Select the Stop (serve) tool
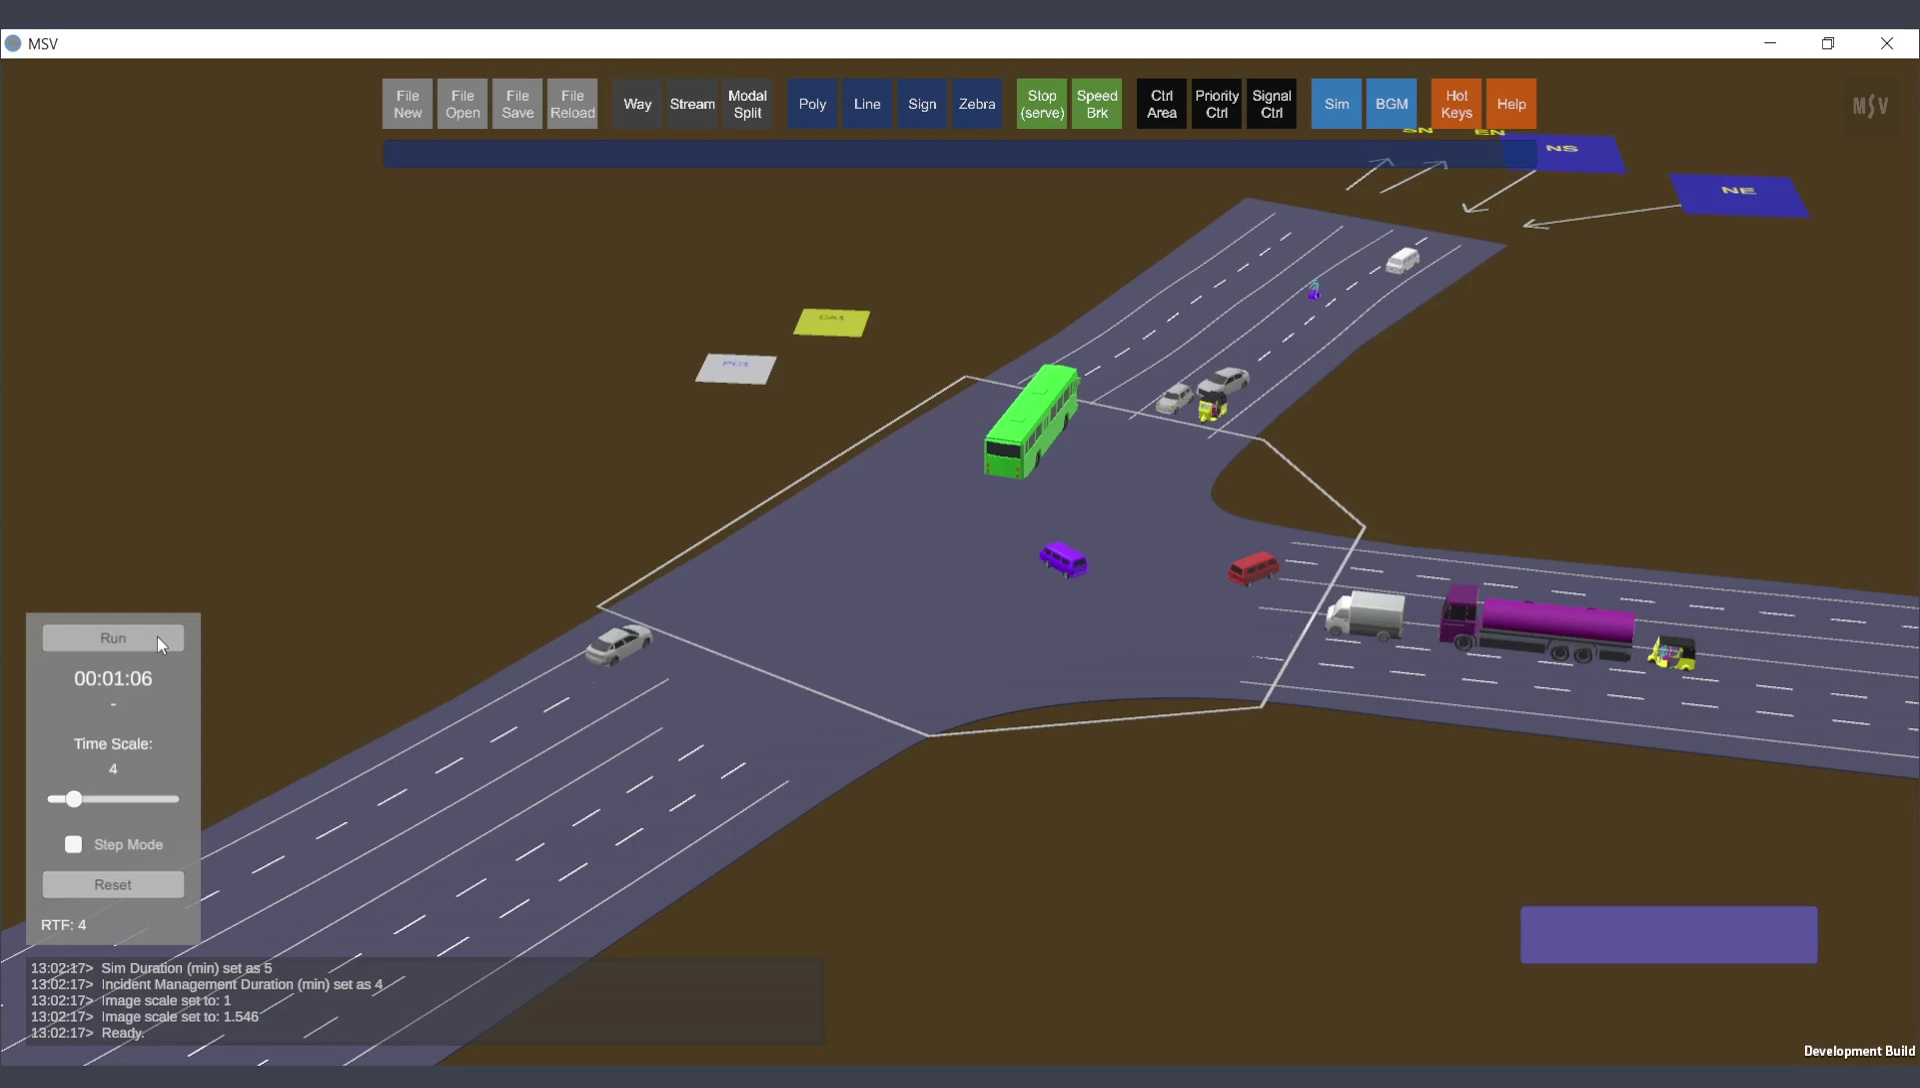This screenshot has width=1920, height=1088. (1042, 104)
